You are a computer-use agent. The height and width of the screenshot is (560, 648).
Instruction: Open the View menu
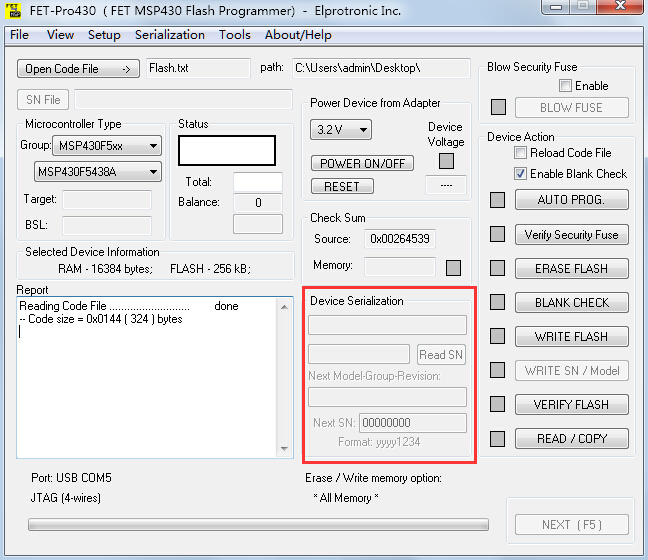60,35
